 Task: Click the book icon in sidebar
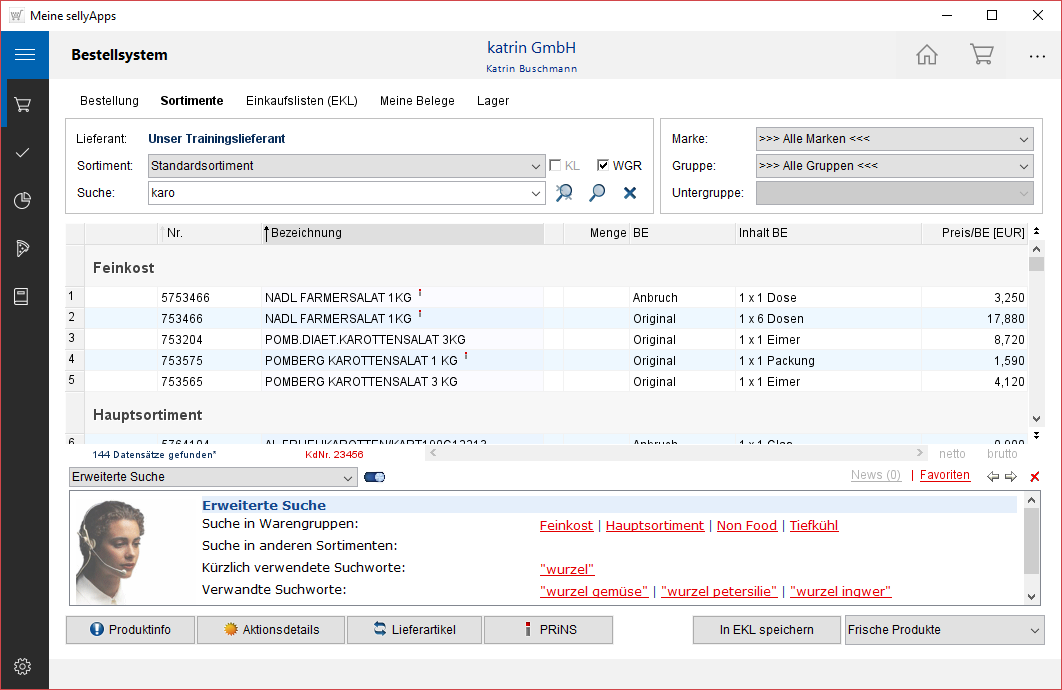click(23, 296)
